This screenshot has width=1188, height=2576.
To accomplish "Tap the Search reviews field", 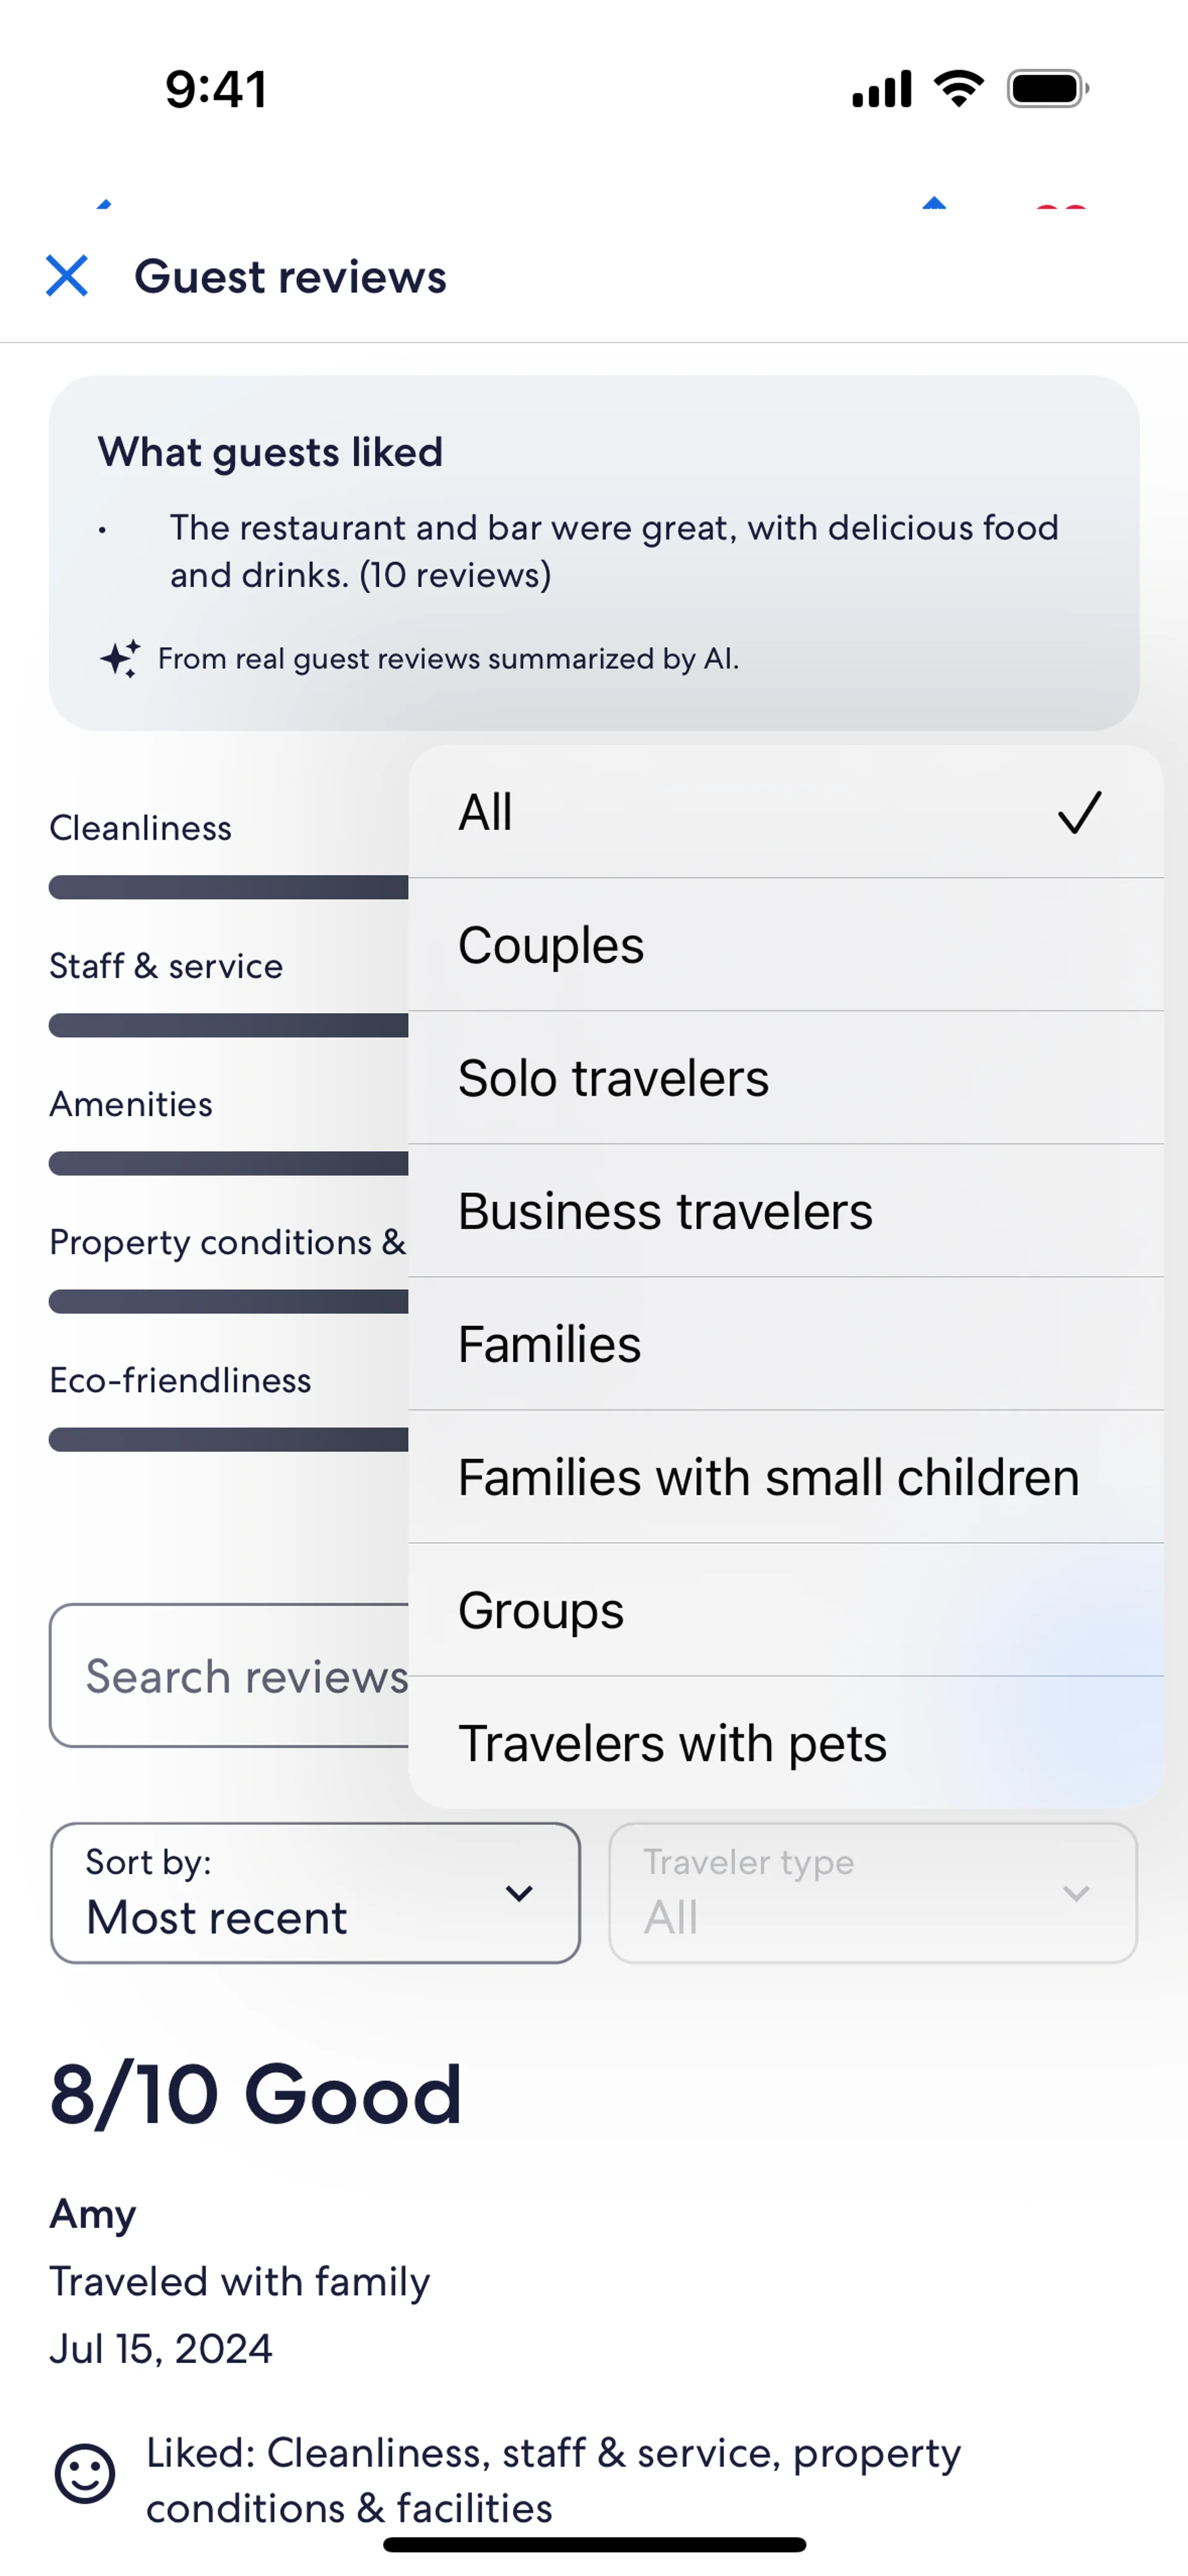I will tap(230, 1676).
